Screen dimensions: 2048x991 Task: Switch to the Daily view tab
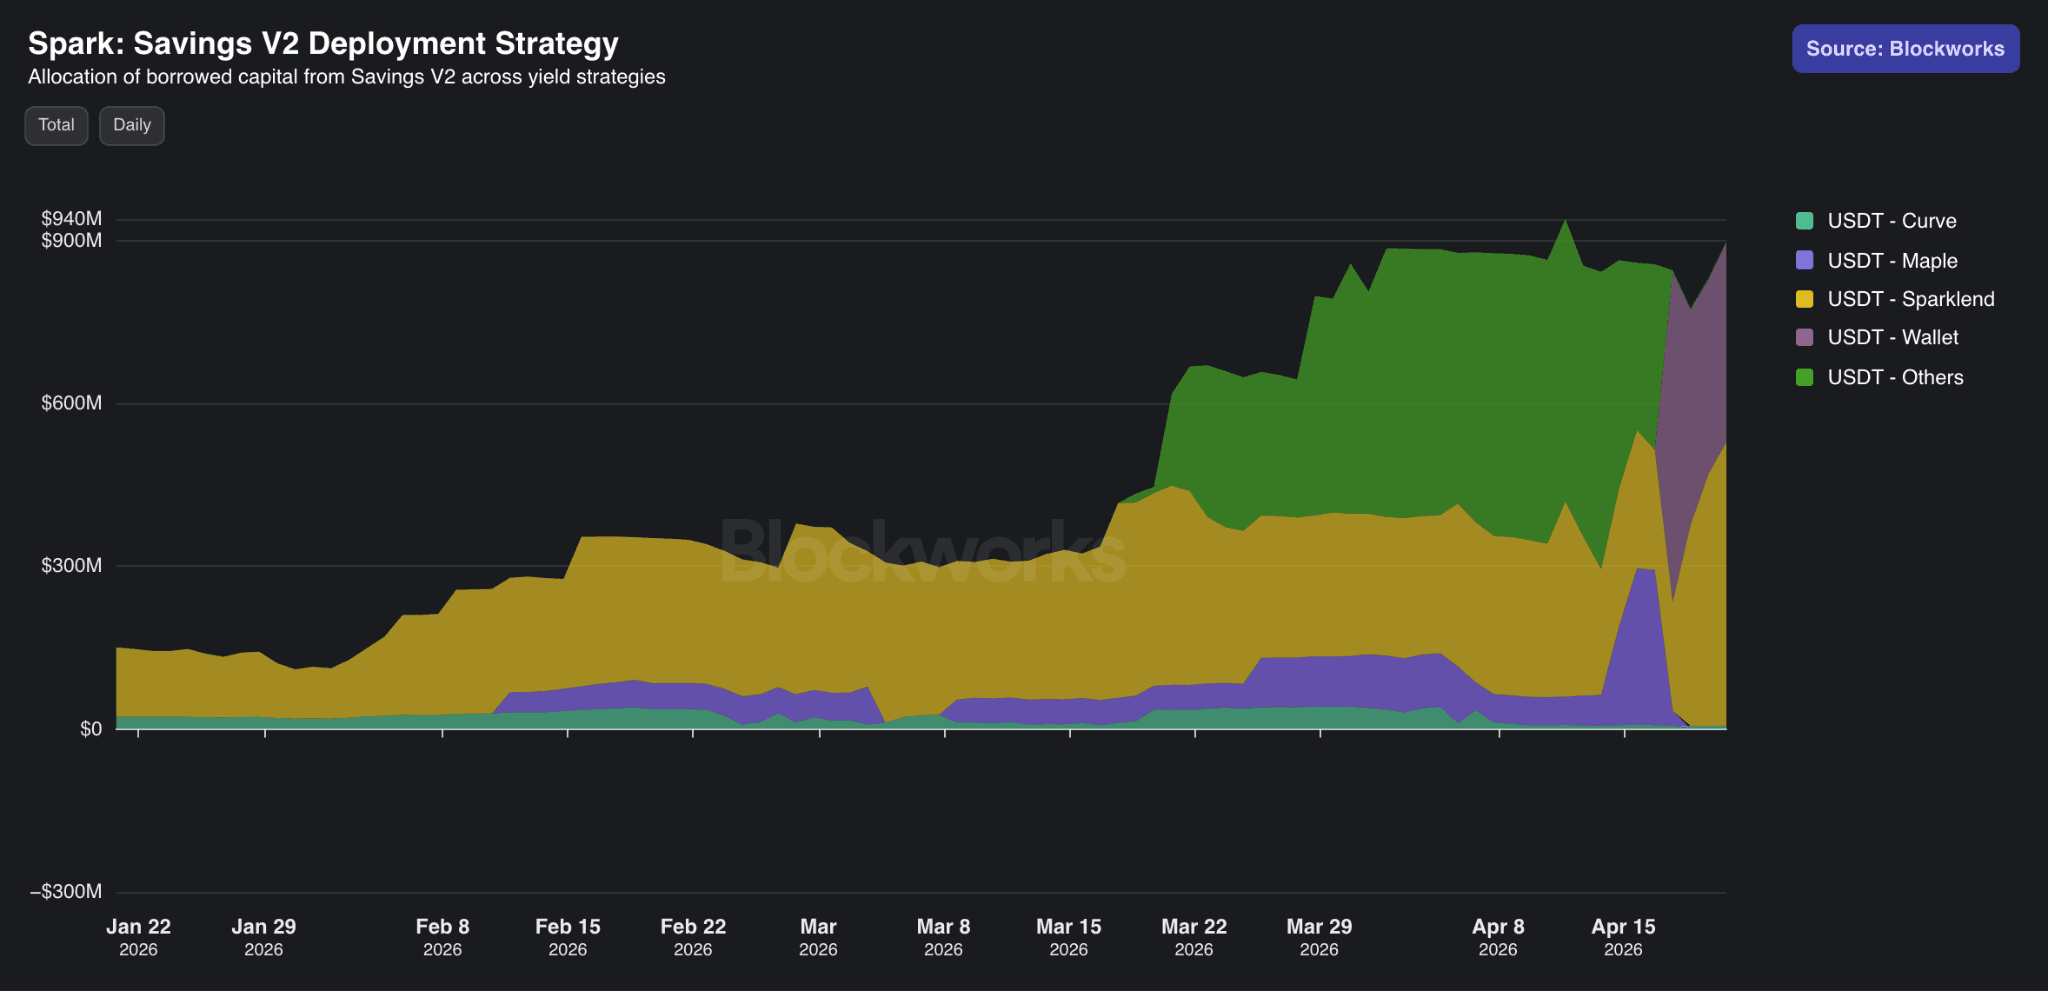132,125
